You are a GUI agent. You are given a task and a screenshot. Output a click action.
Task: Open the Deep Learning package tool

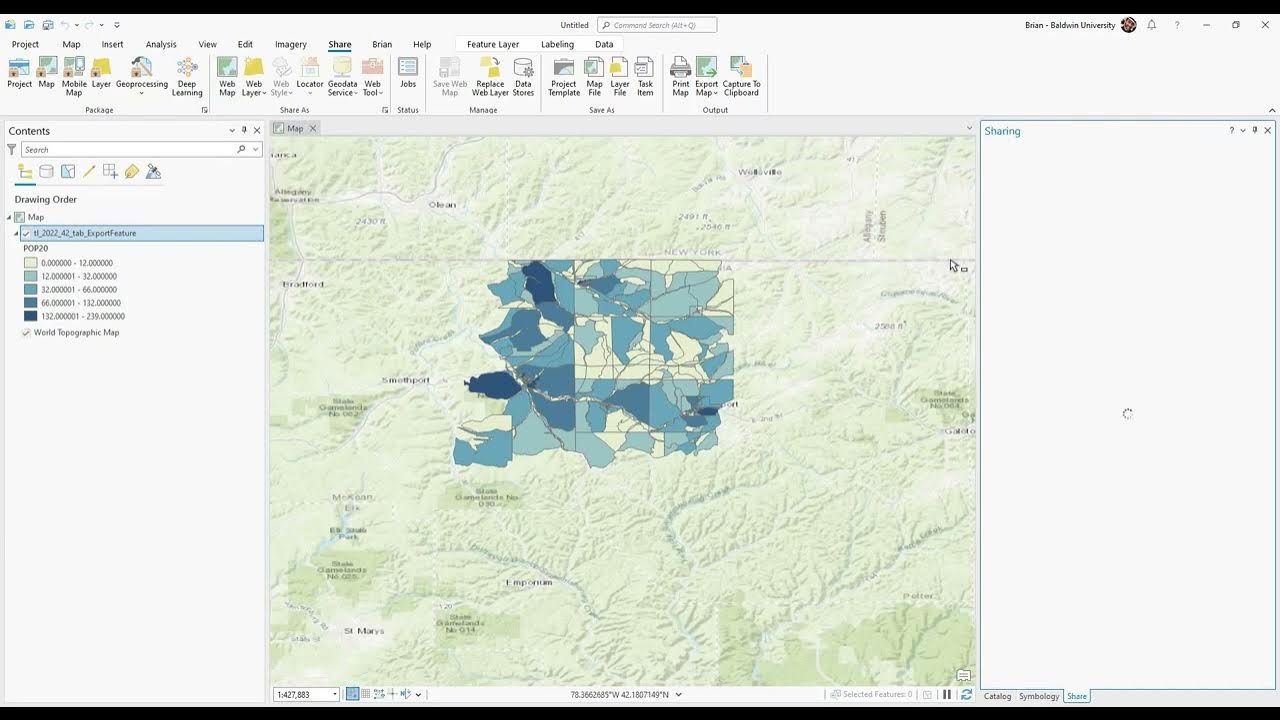point(187,77)
